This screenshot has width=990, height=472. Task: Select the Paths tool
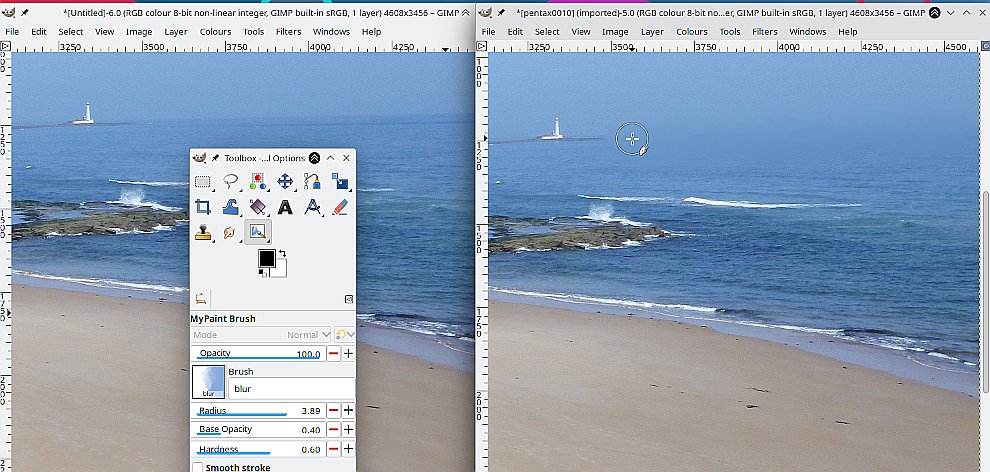[313, 182]
